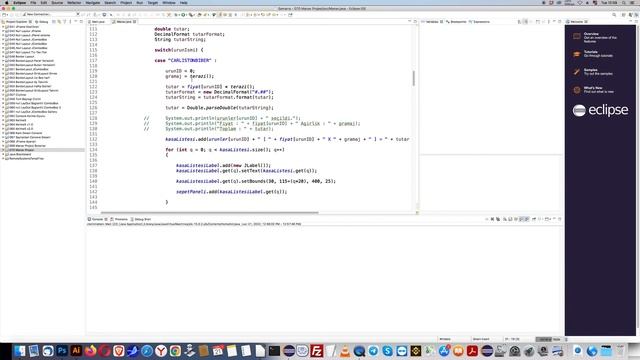Click the switch(urunIsmi) code line
Viewport: 640px width, 360px height.
179,50
